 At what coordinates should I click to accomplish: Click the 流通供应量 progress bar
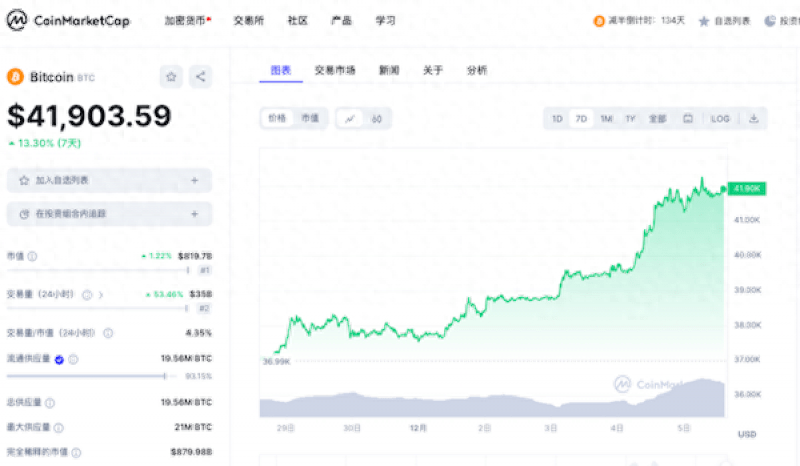tap(90, 376)
